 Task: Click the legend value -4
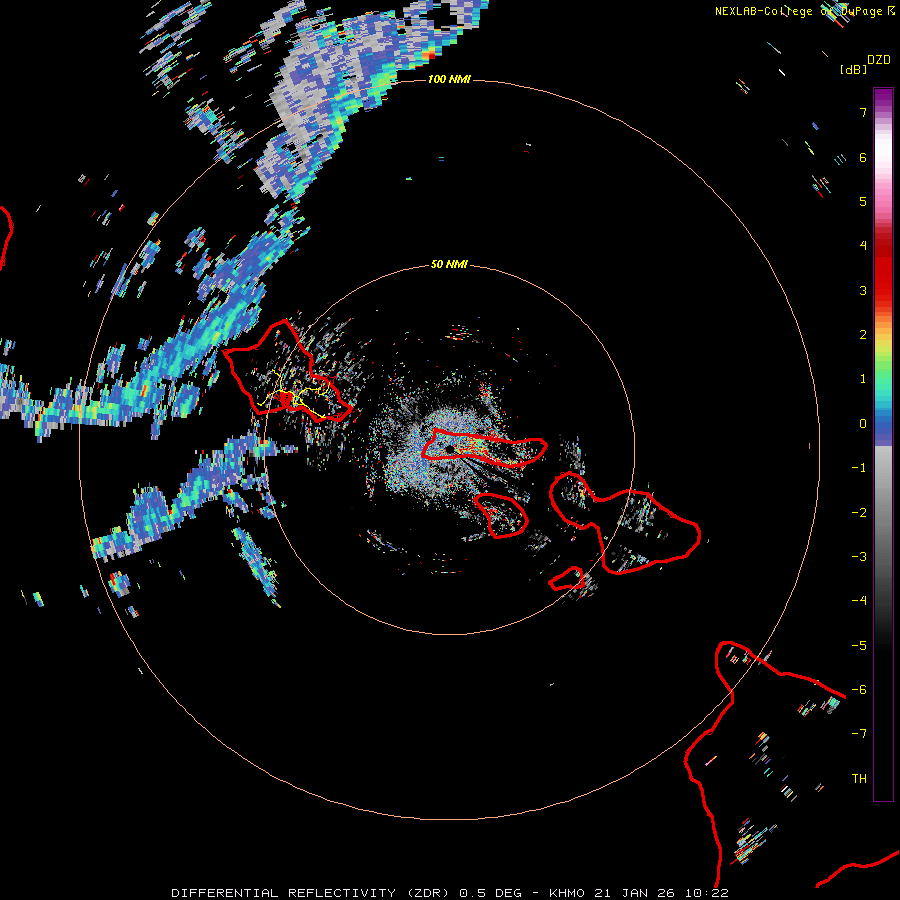tap(859, 601)
